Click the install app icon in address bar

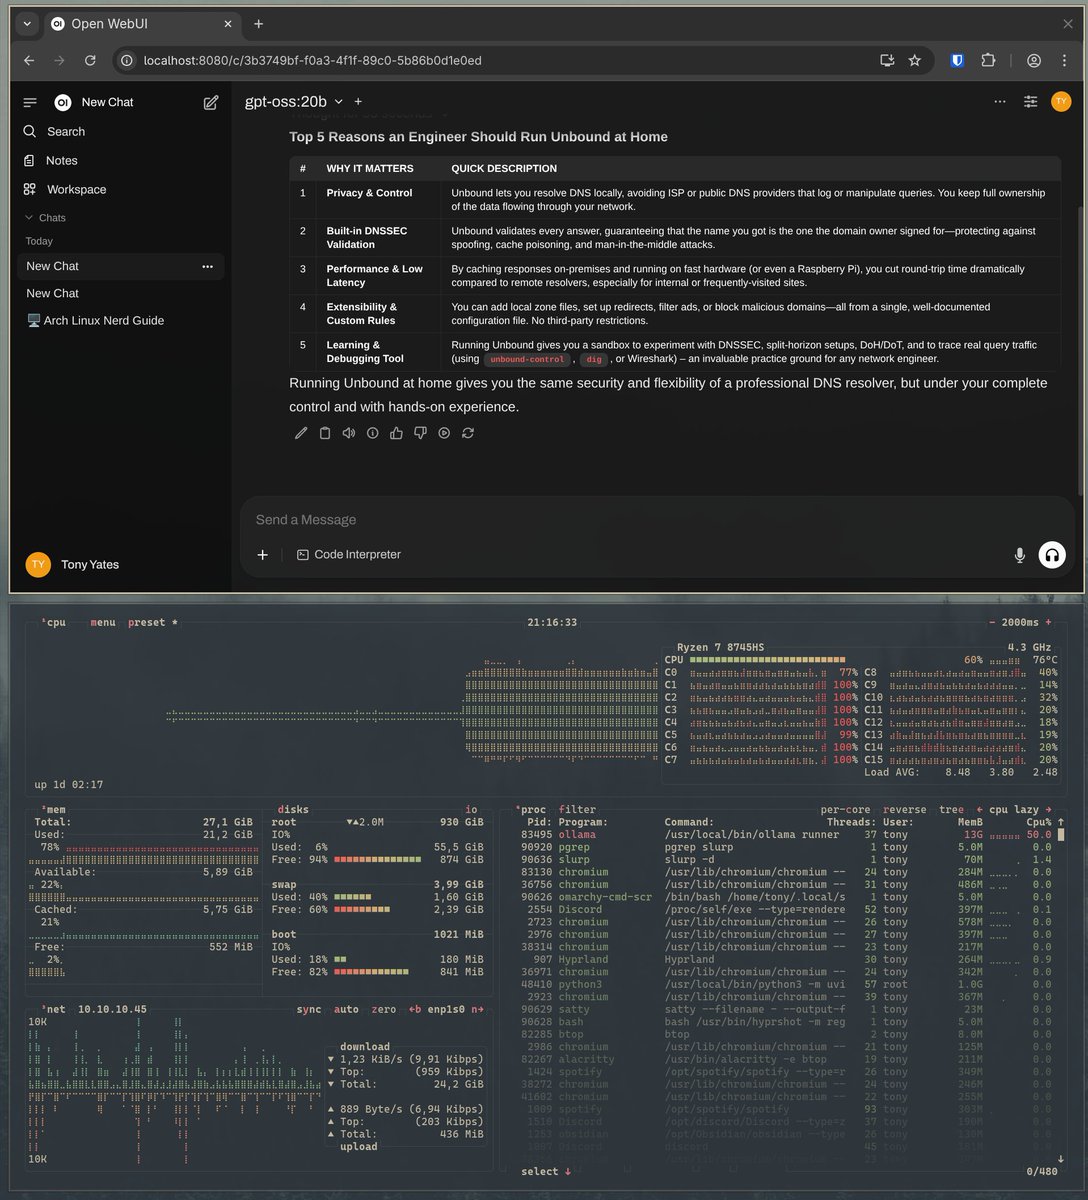click(x=886, y=60)
